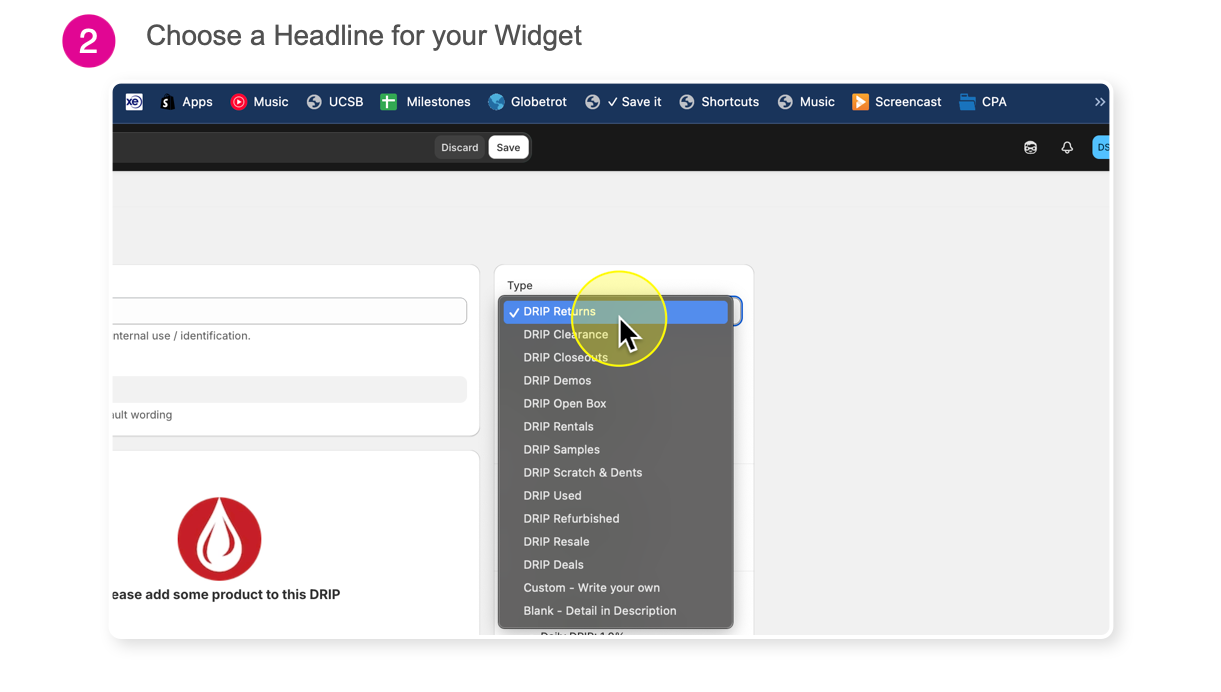Open the Globetrot bookmark
The image size is (1221, 692).
(527, 102)
